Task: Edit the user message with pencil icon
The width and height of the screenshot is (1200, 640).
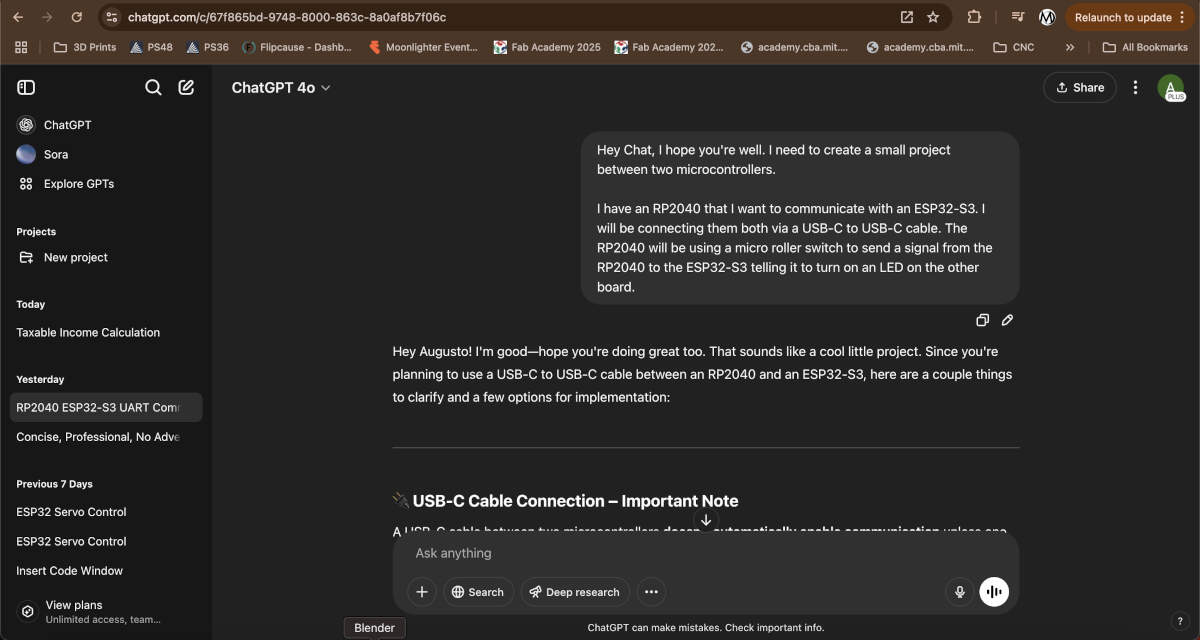Action: [x=1007, y=320]
